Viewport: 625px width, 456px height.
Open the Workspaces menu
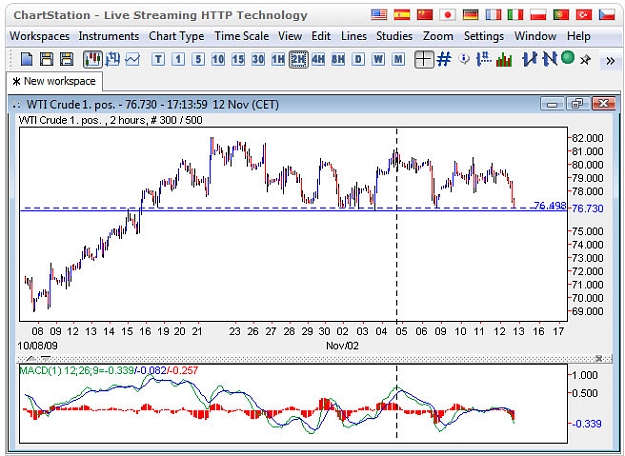(x=39, y=36)
